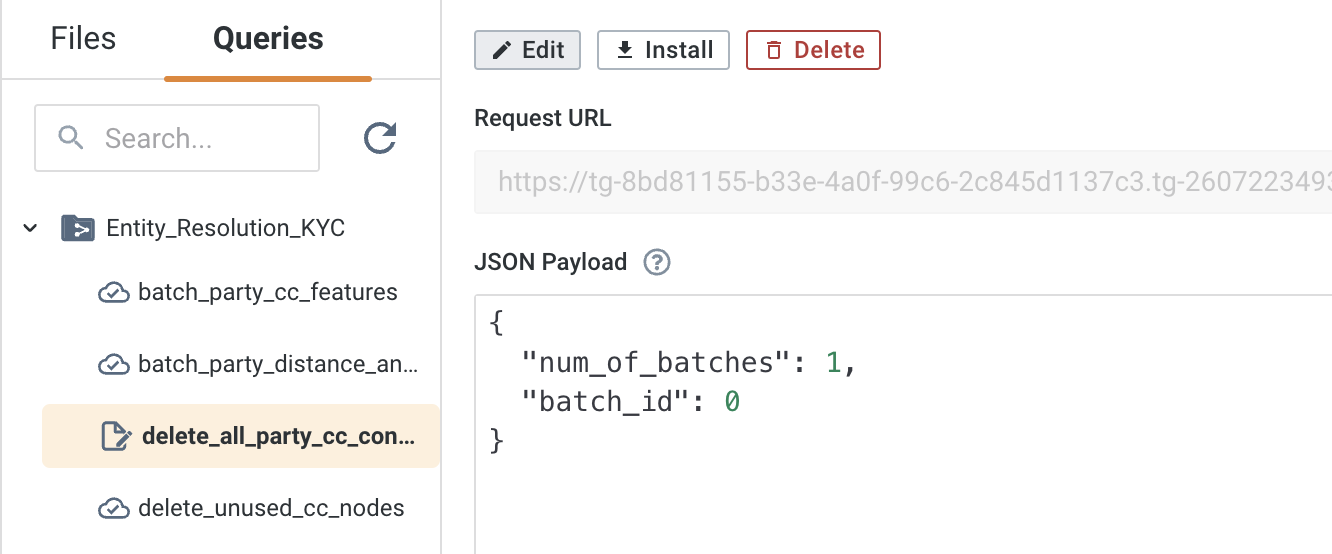Screen dimensions: 1332x554
Task: Click the Install button
Action: tap(663, 50)
